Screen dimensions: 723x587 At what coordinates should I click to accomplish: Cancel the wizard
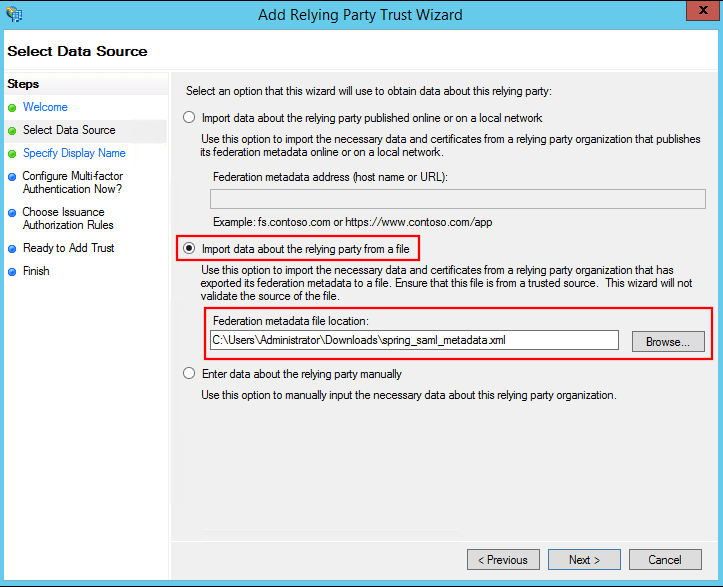click(x=665, y=559)
